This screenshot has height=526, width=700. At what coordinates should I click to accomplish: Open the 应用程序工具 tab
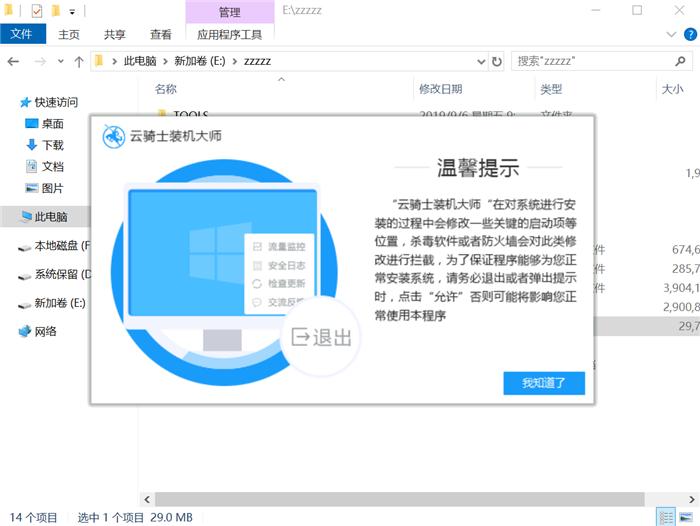tap(229, 34)
